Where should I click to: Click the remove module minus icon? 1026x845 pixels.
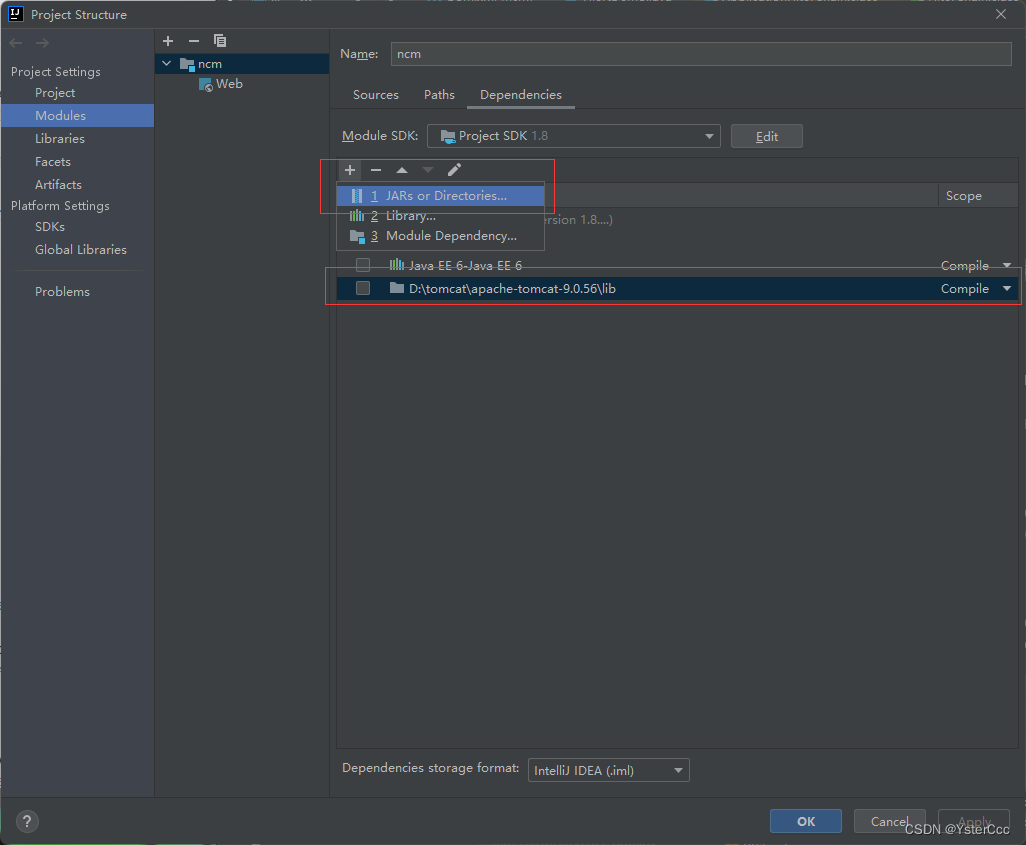pos(194,41)
